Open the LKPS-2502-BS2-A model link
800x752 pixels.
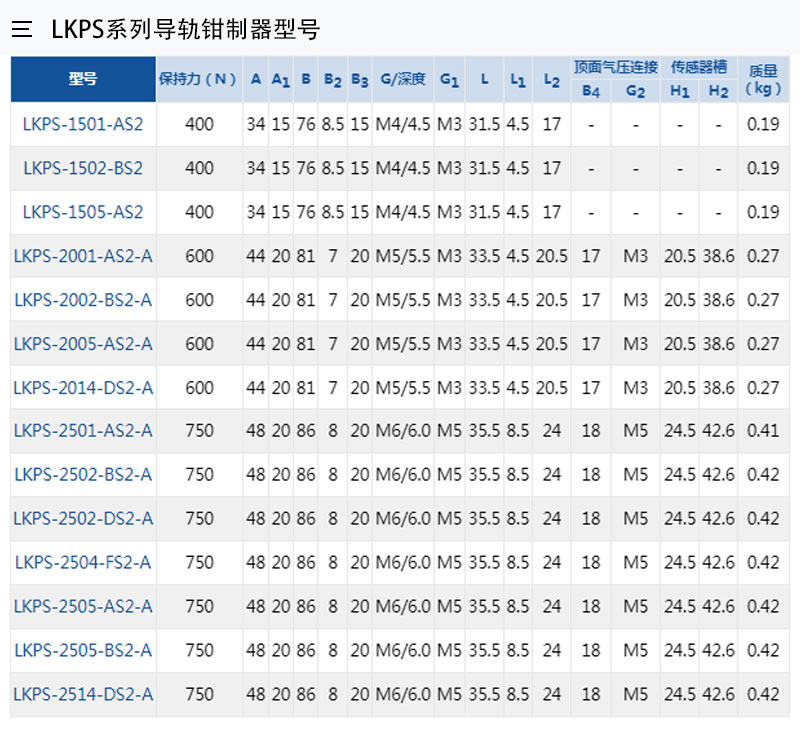coord(83,475)
